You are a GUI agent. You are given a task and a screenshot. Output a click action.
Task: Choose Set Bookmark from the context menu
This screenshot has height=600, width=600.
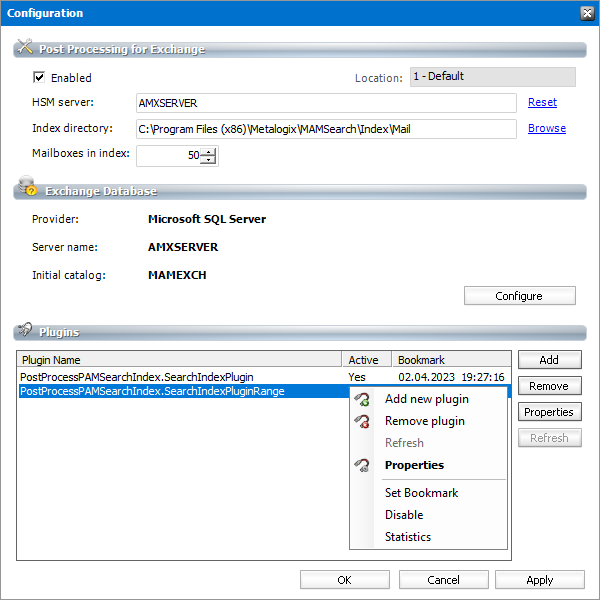coord(421,493)
